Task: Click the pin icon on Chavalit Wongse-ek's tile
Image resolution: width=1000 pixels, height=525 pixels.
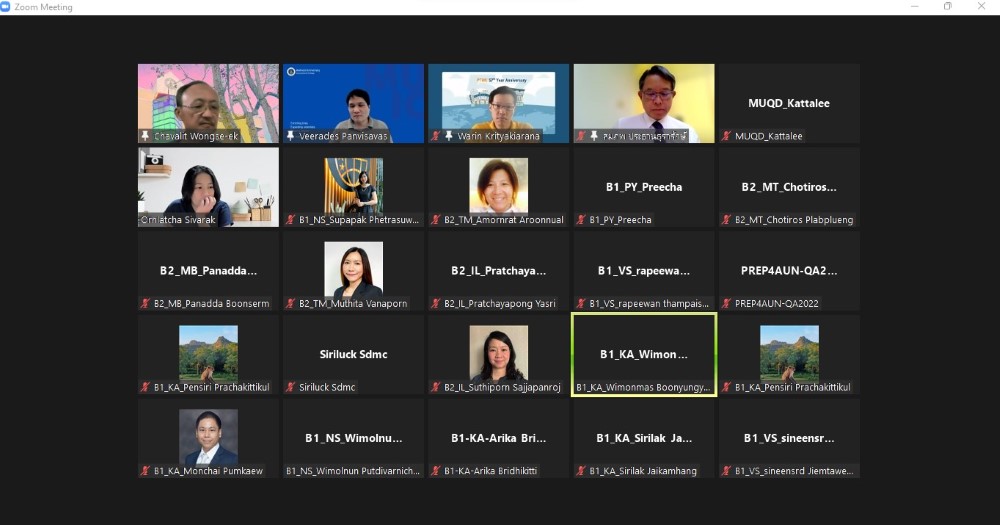Action: tap(145, 136)
